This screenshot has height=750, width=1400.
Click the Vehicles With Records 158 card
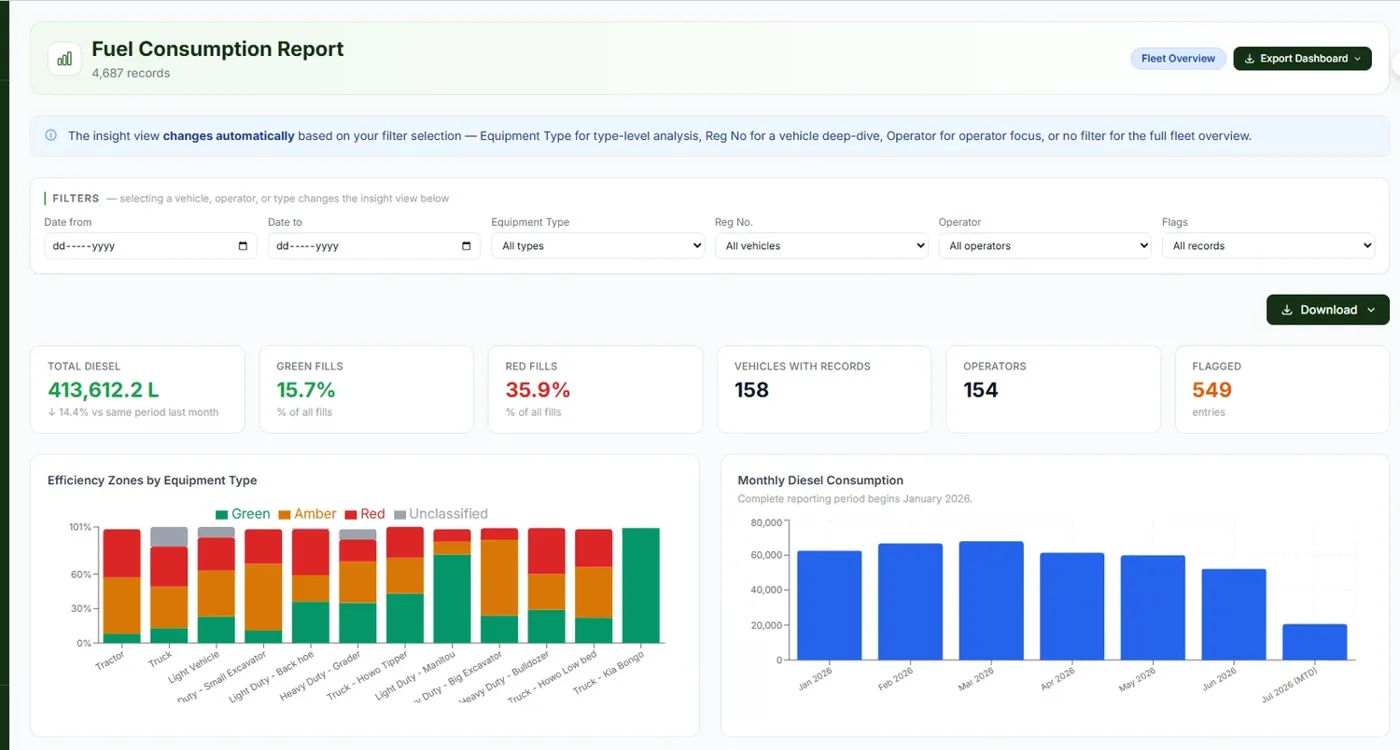824,390
